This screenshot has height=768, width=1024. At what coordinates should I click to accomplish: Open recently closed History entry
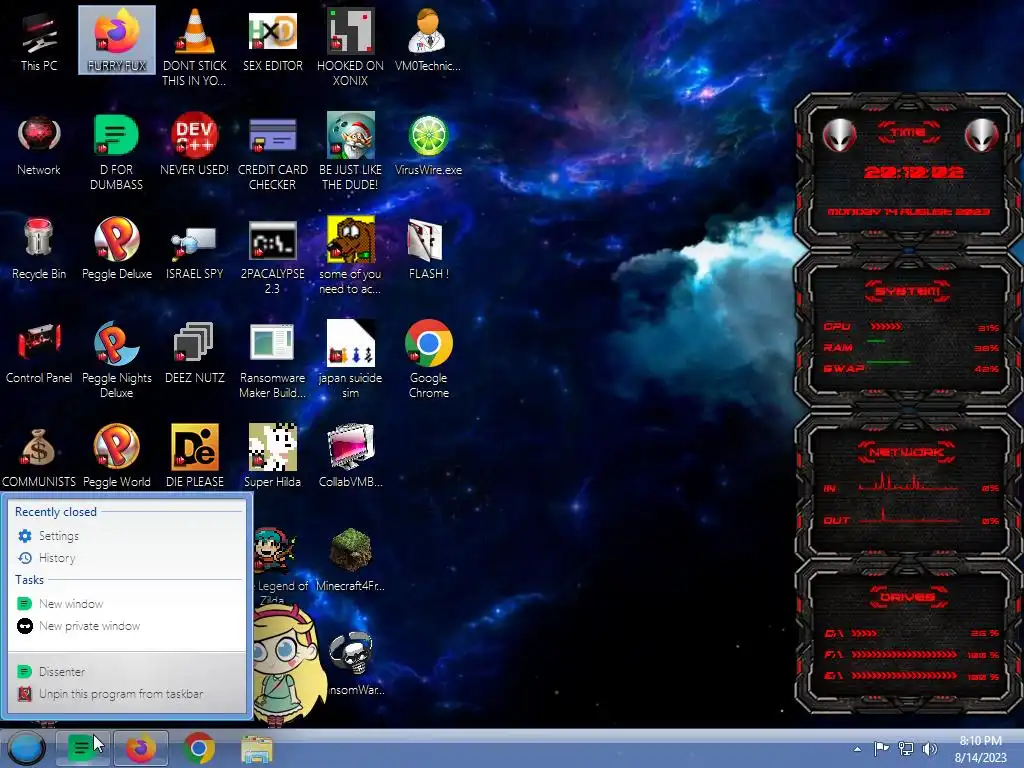coord(127,558)
